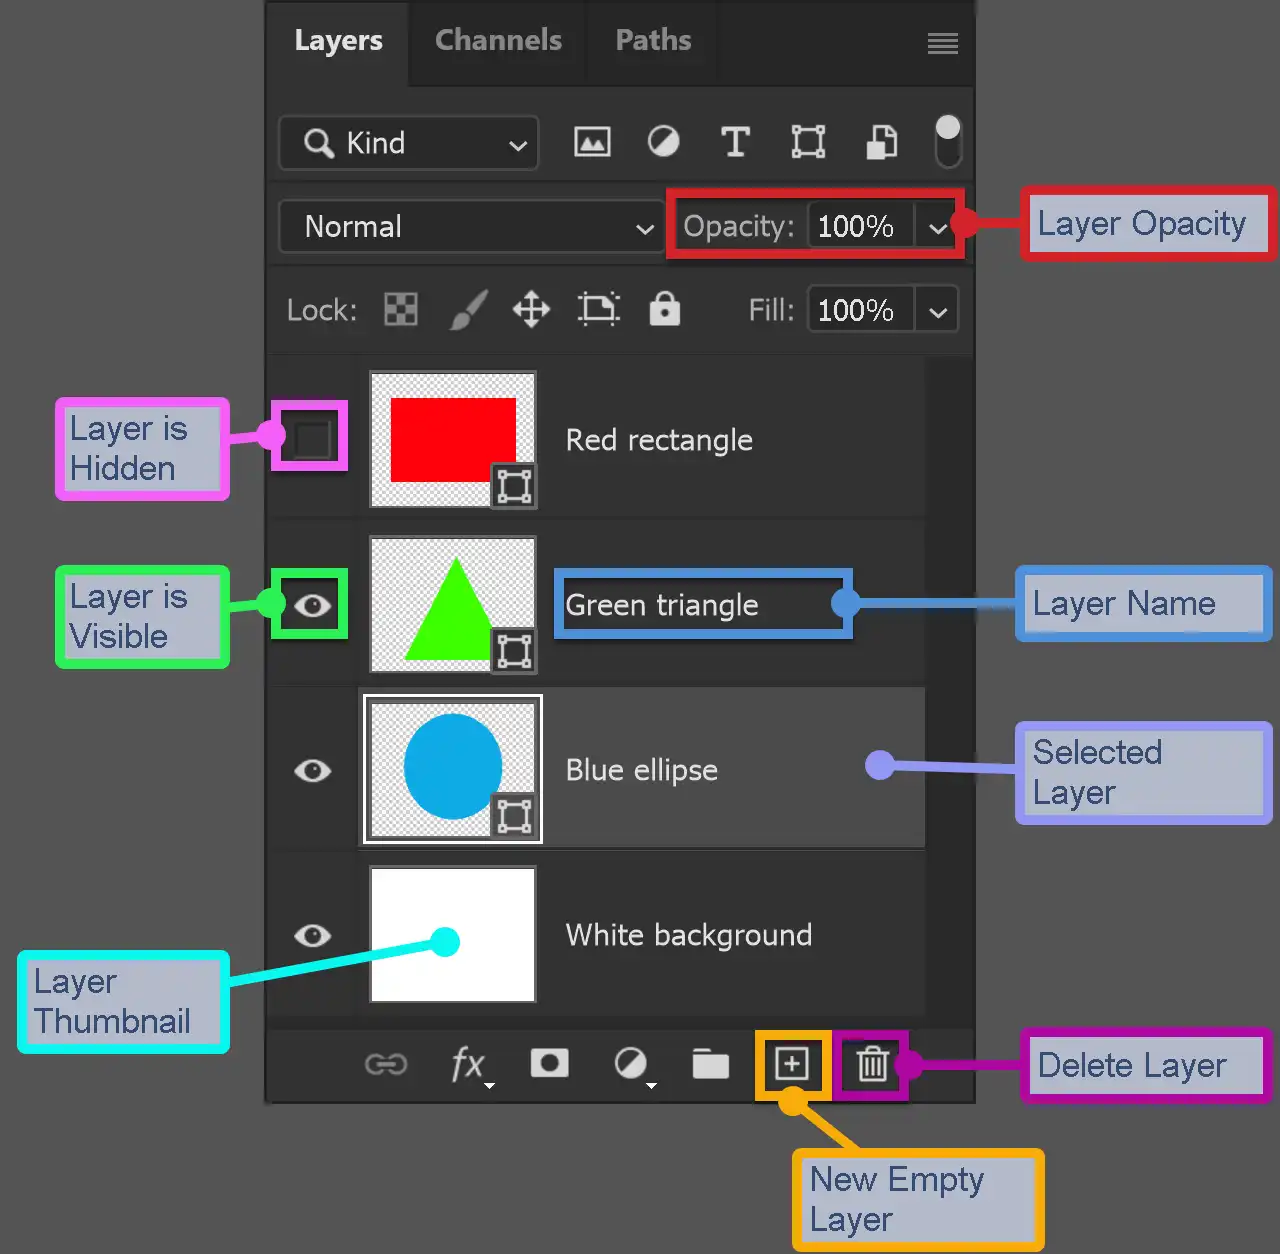1280x1254 pixels.
Task: Create a new layer group
Action: [711, 1064]
